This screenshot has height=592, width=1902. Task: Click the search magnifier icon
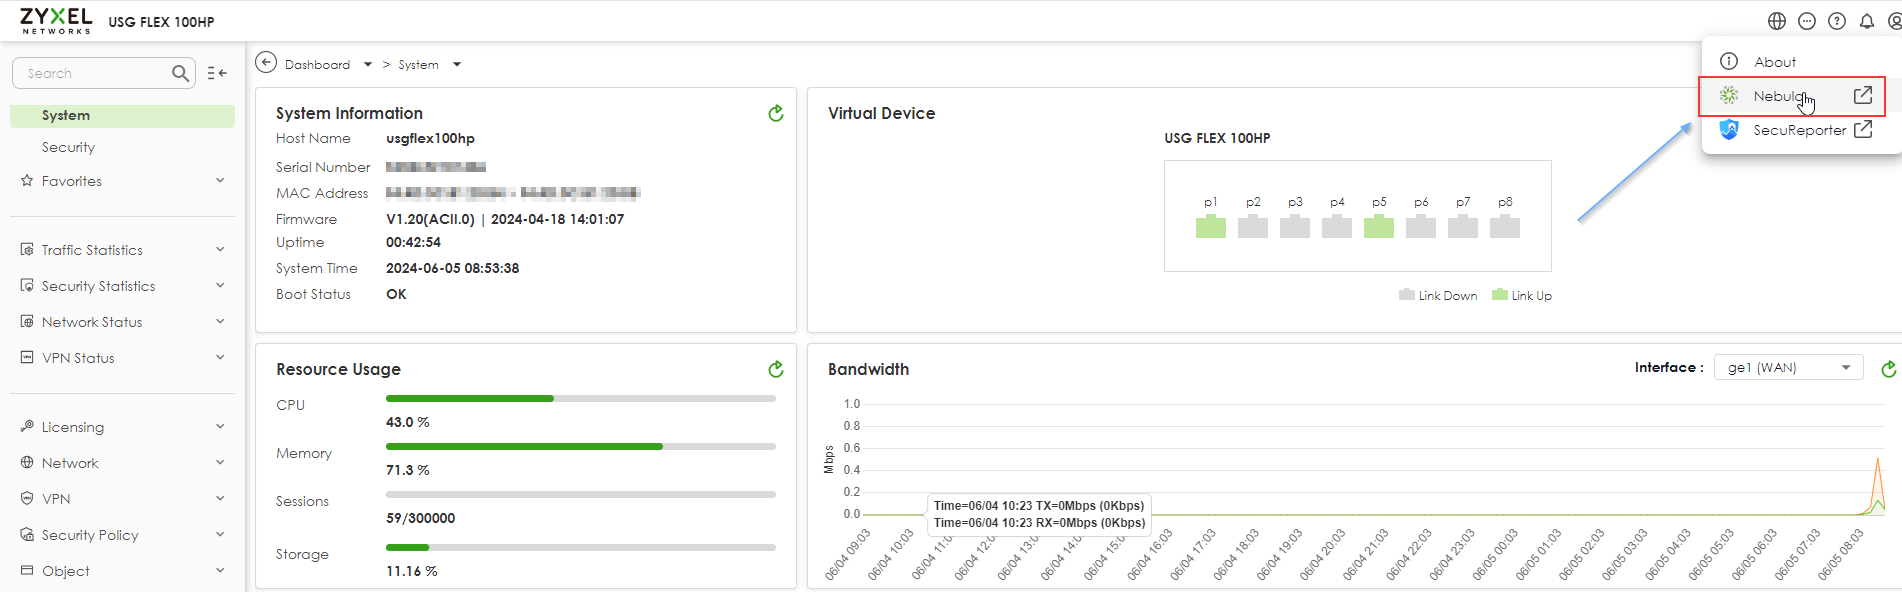(x=180, y=73)
